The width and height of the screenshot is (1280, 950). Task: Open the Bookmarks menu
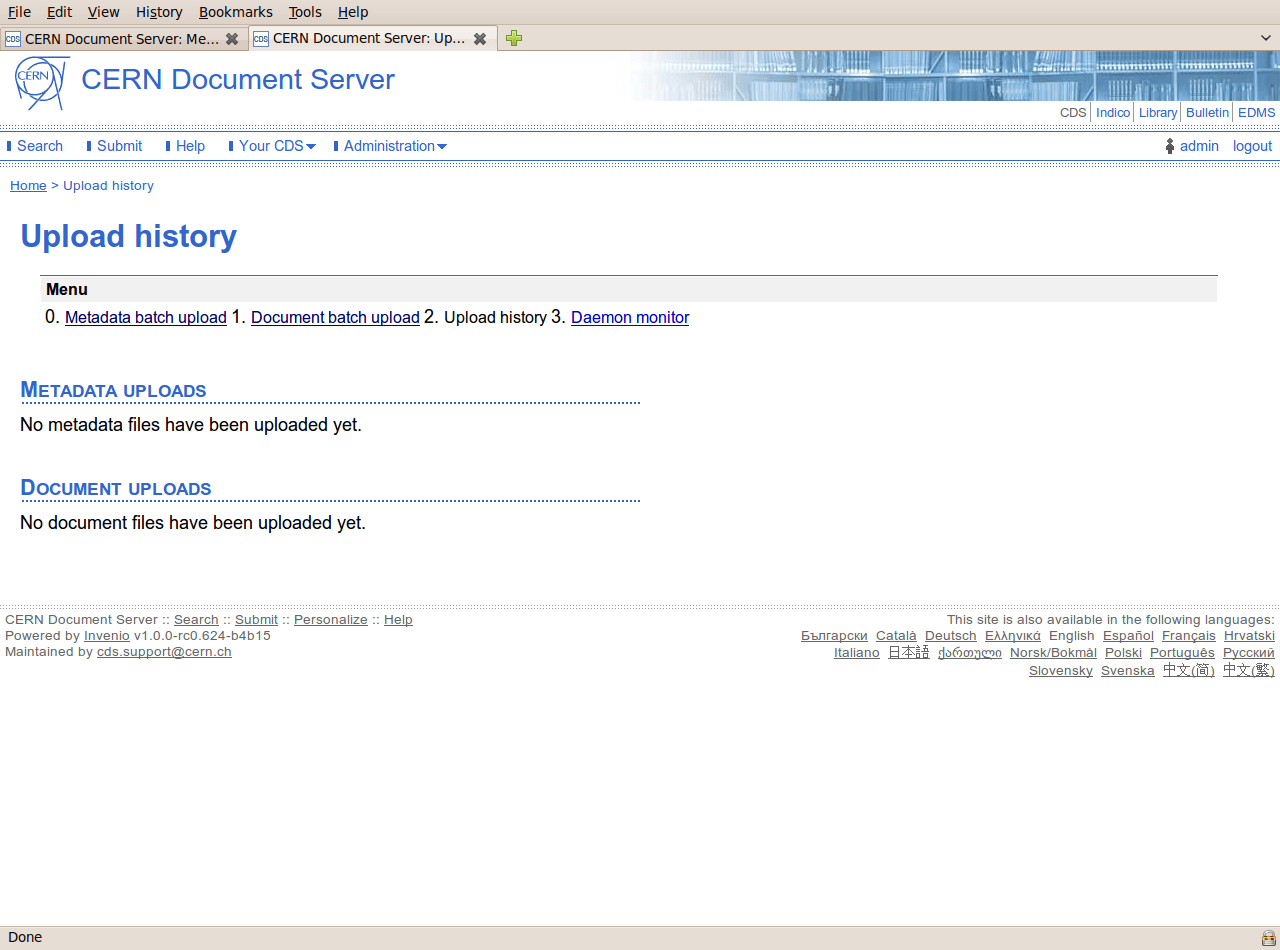tap(236, 12)
